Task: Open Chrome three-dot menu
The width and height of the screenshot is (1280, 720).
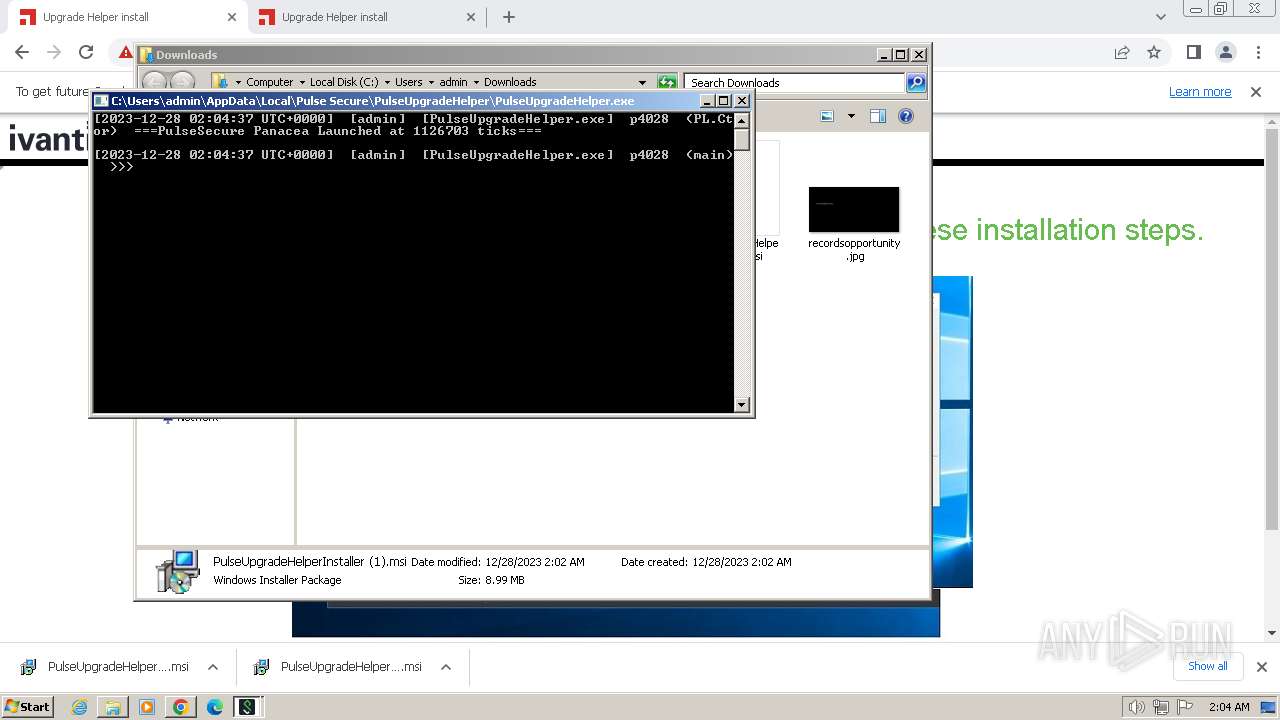Action: coord(1256,52)
